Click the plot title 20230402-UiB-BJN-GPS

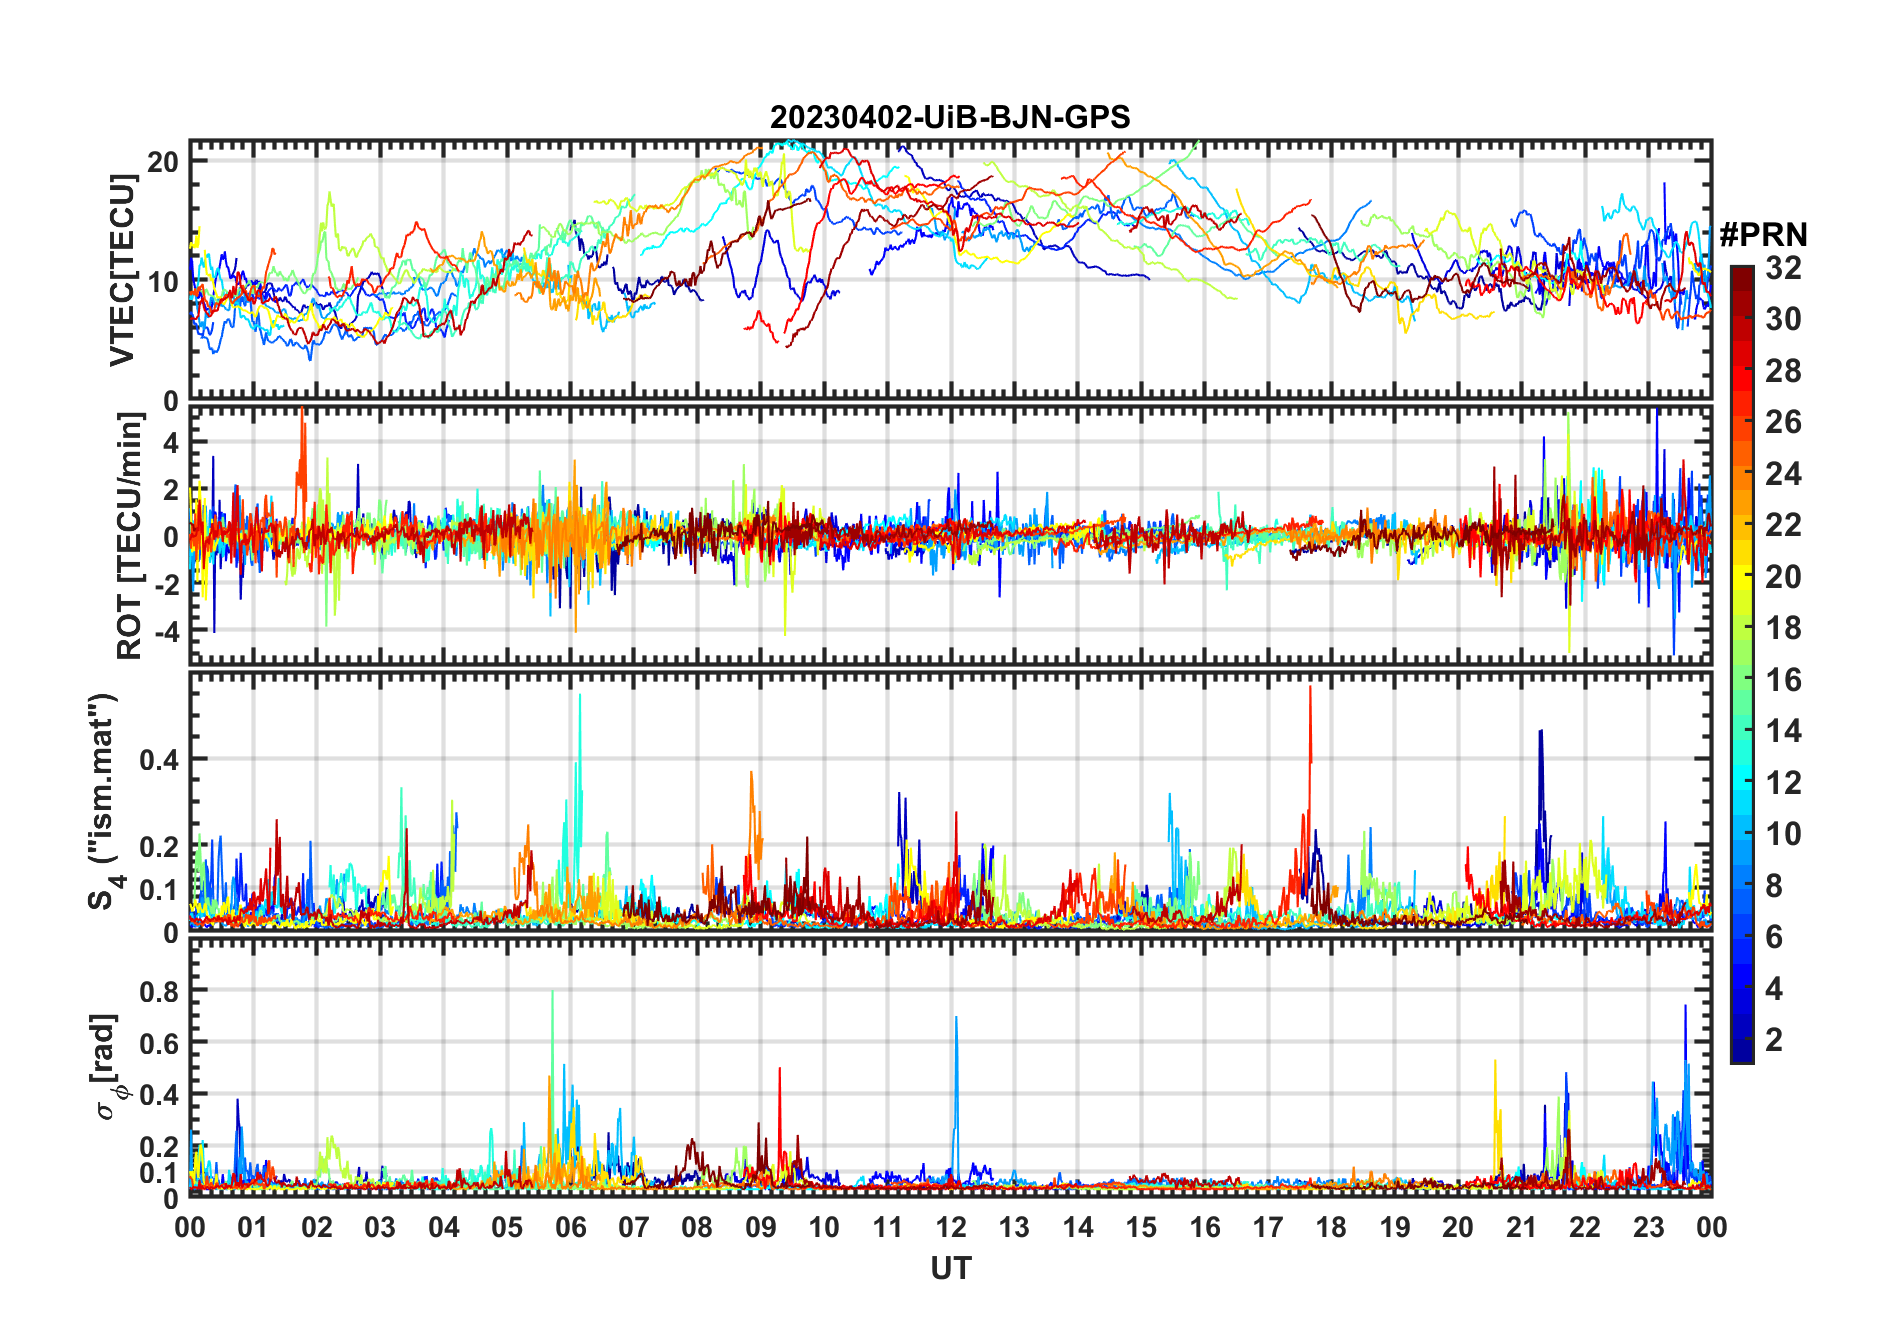[x=950, y=118]
